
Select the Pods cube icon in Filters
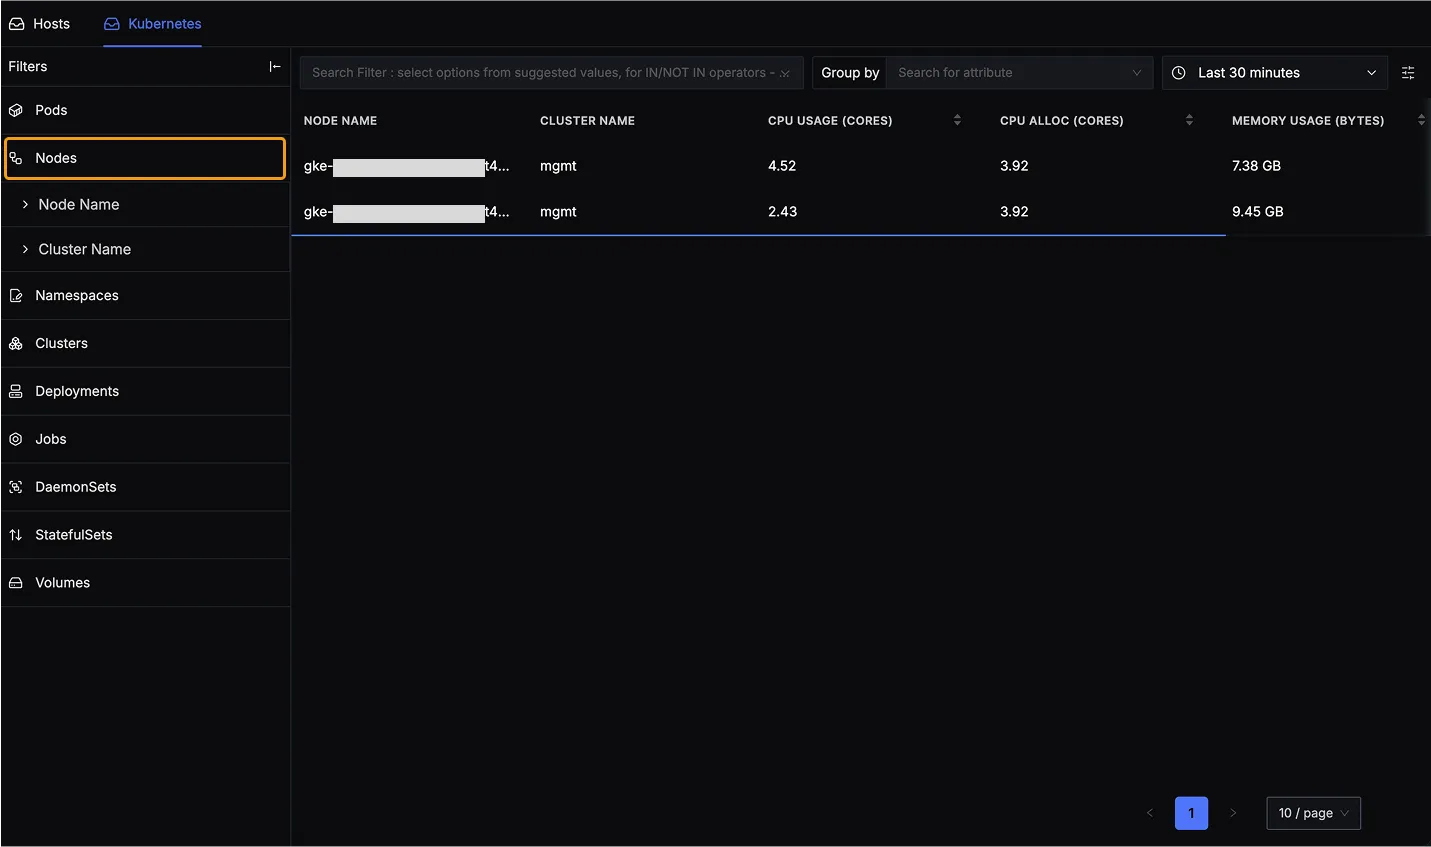[15, 110]
